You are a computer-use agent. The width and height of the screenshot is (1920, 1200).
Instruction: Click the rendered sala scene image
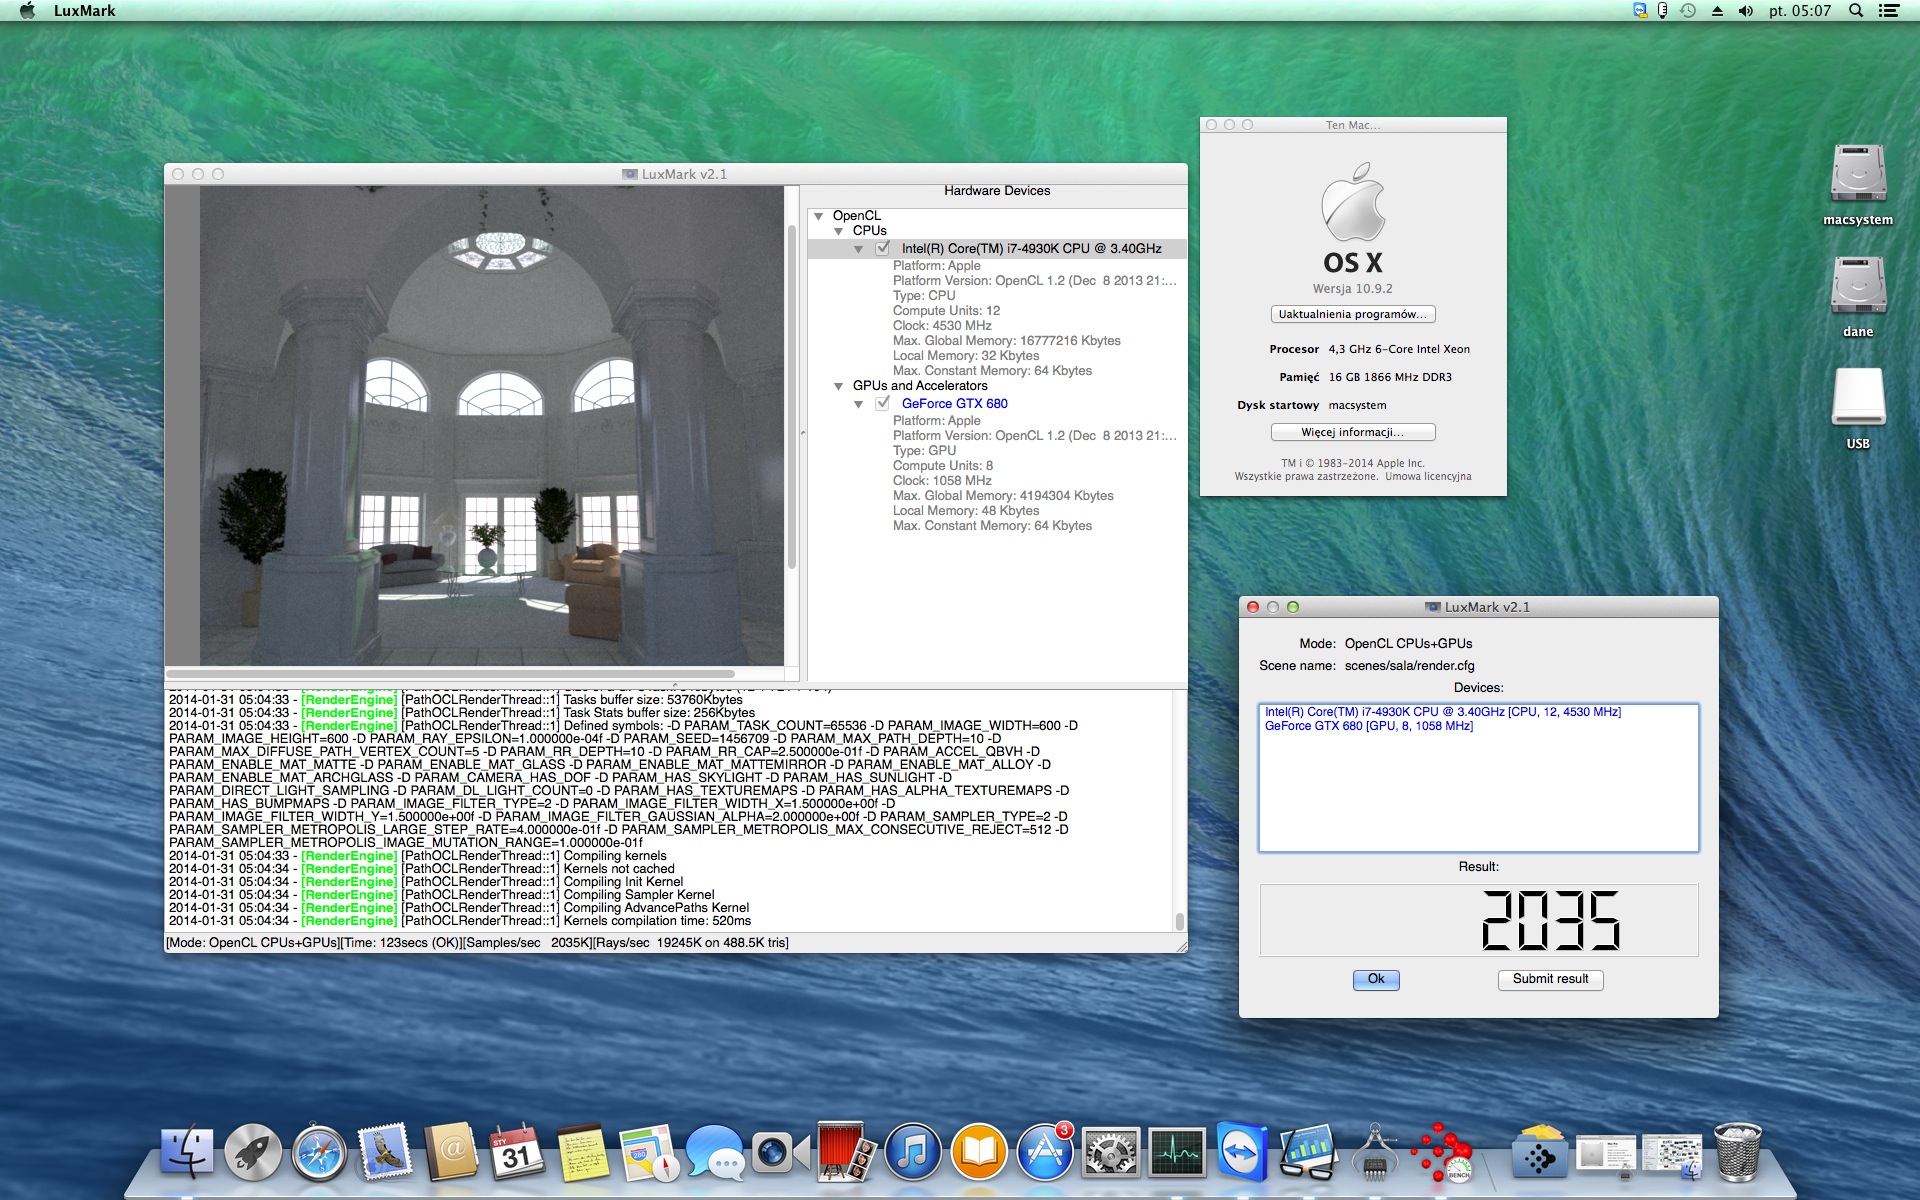[491, 425]
